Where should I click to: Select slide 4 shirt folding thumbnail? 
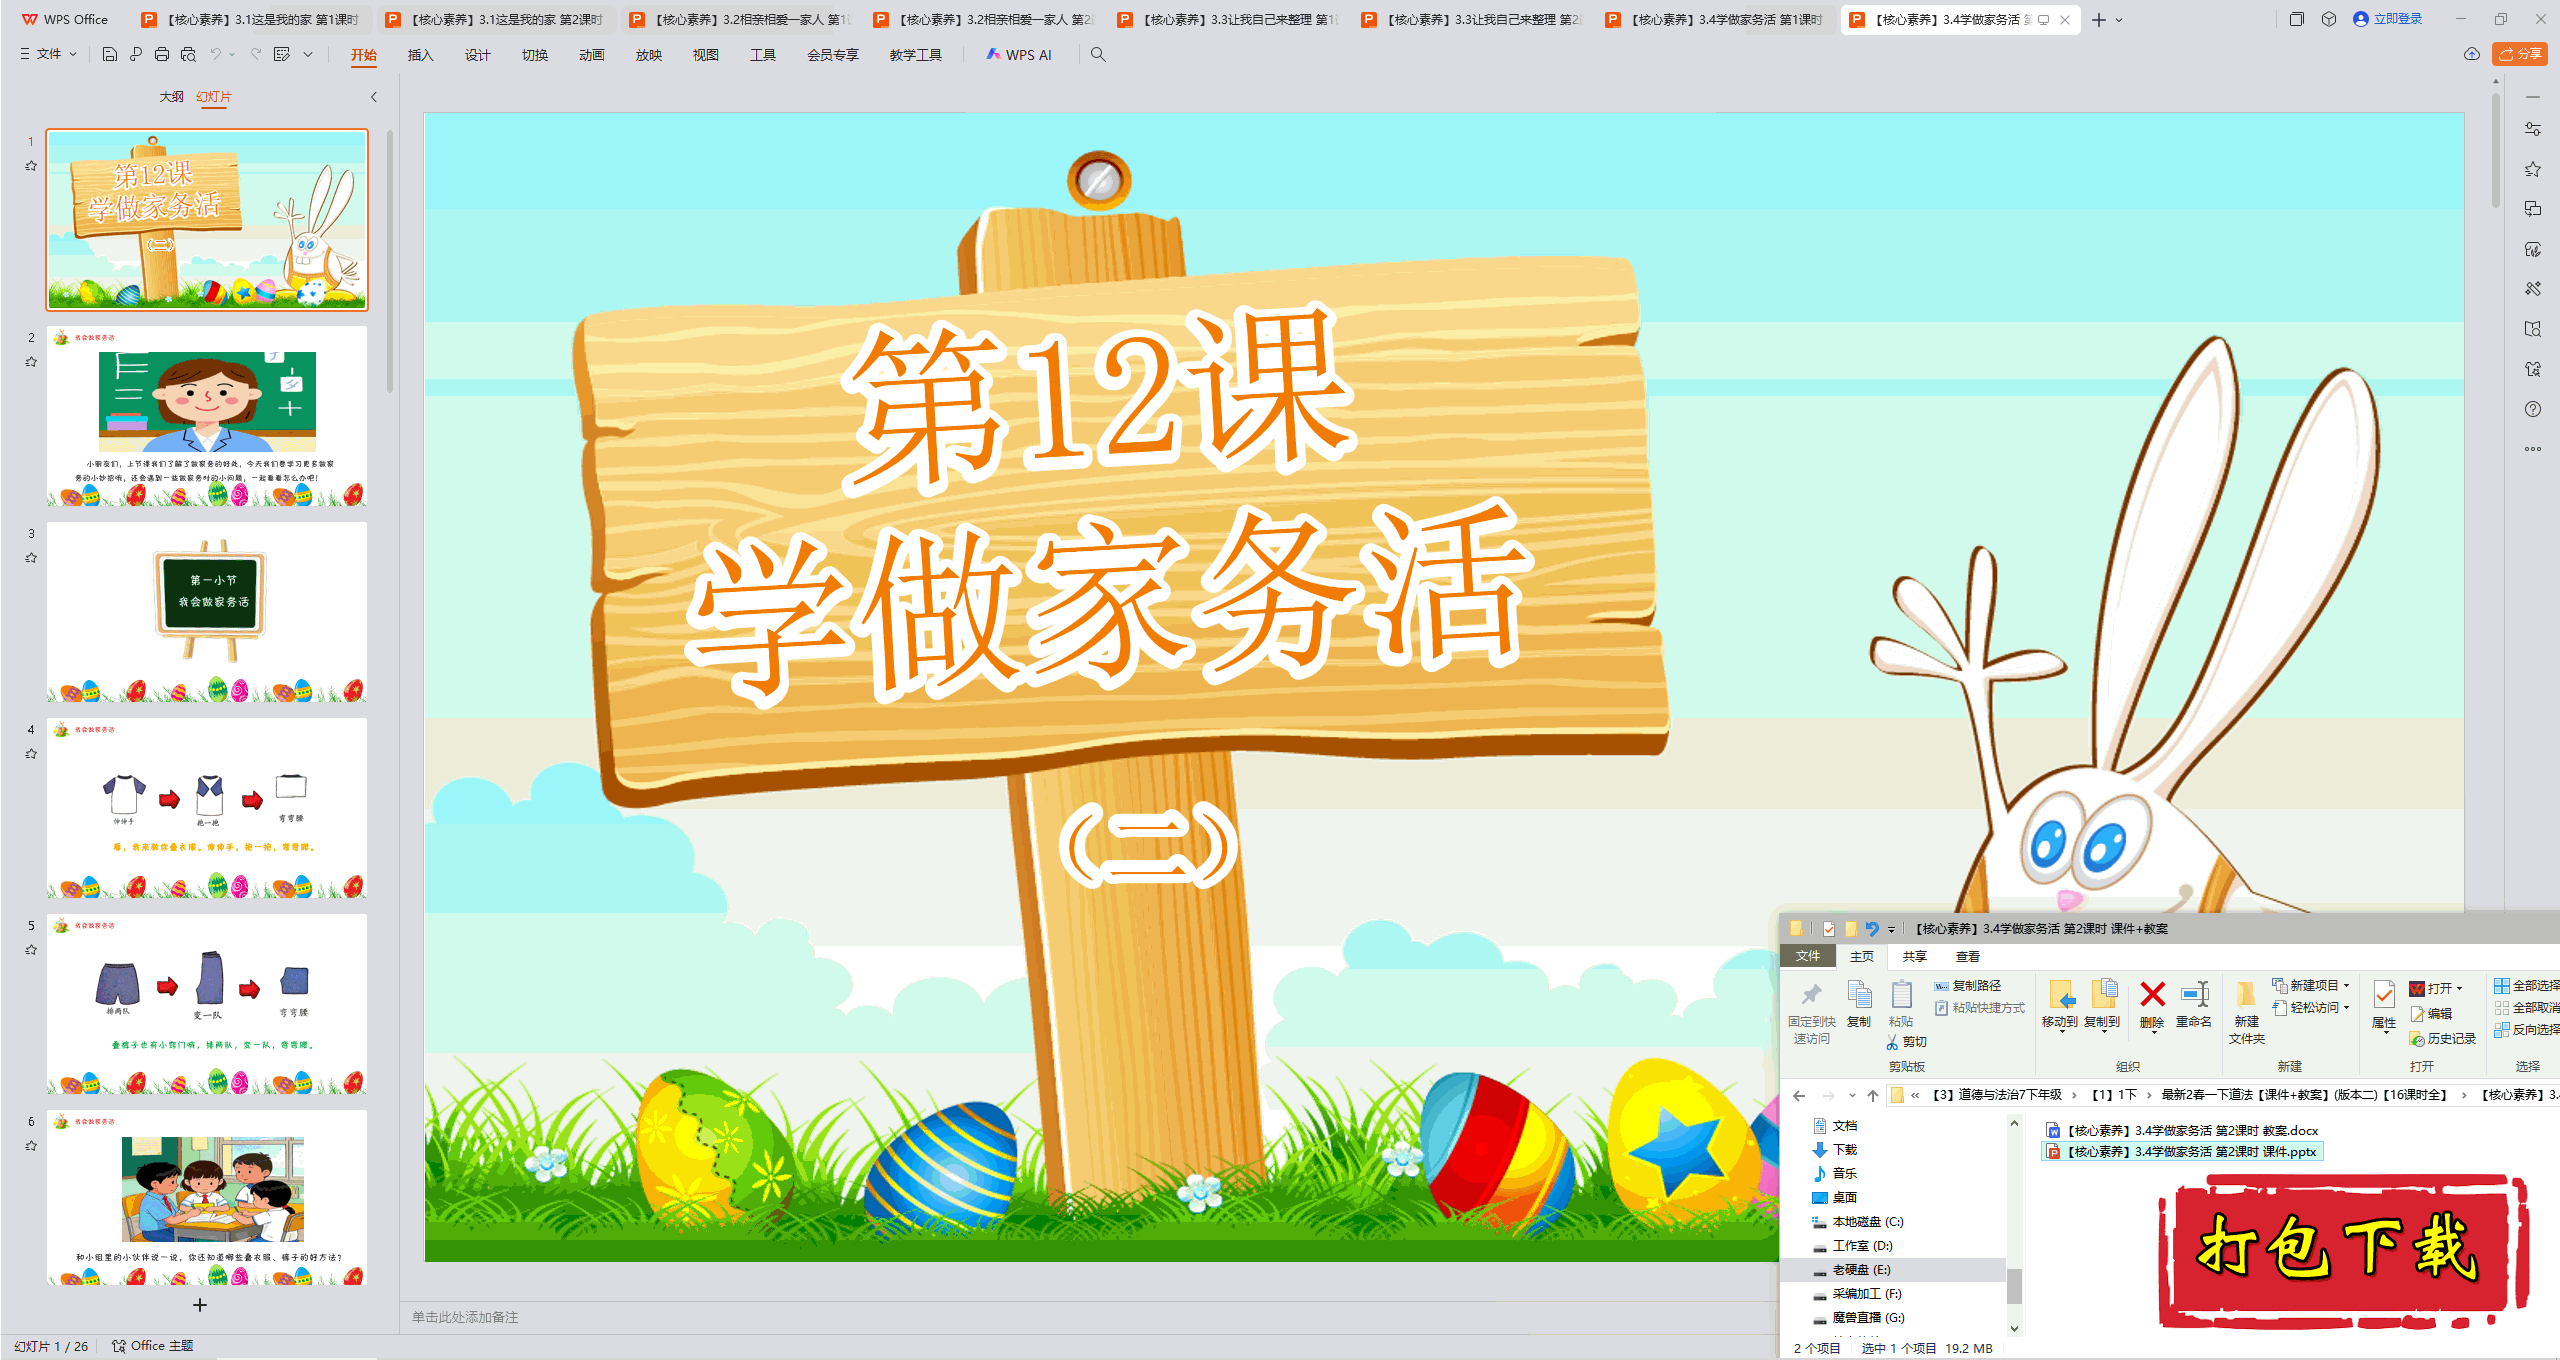[207, 808]
